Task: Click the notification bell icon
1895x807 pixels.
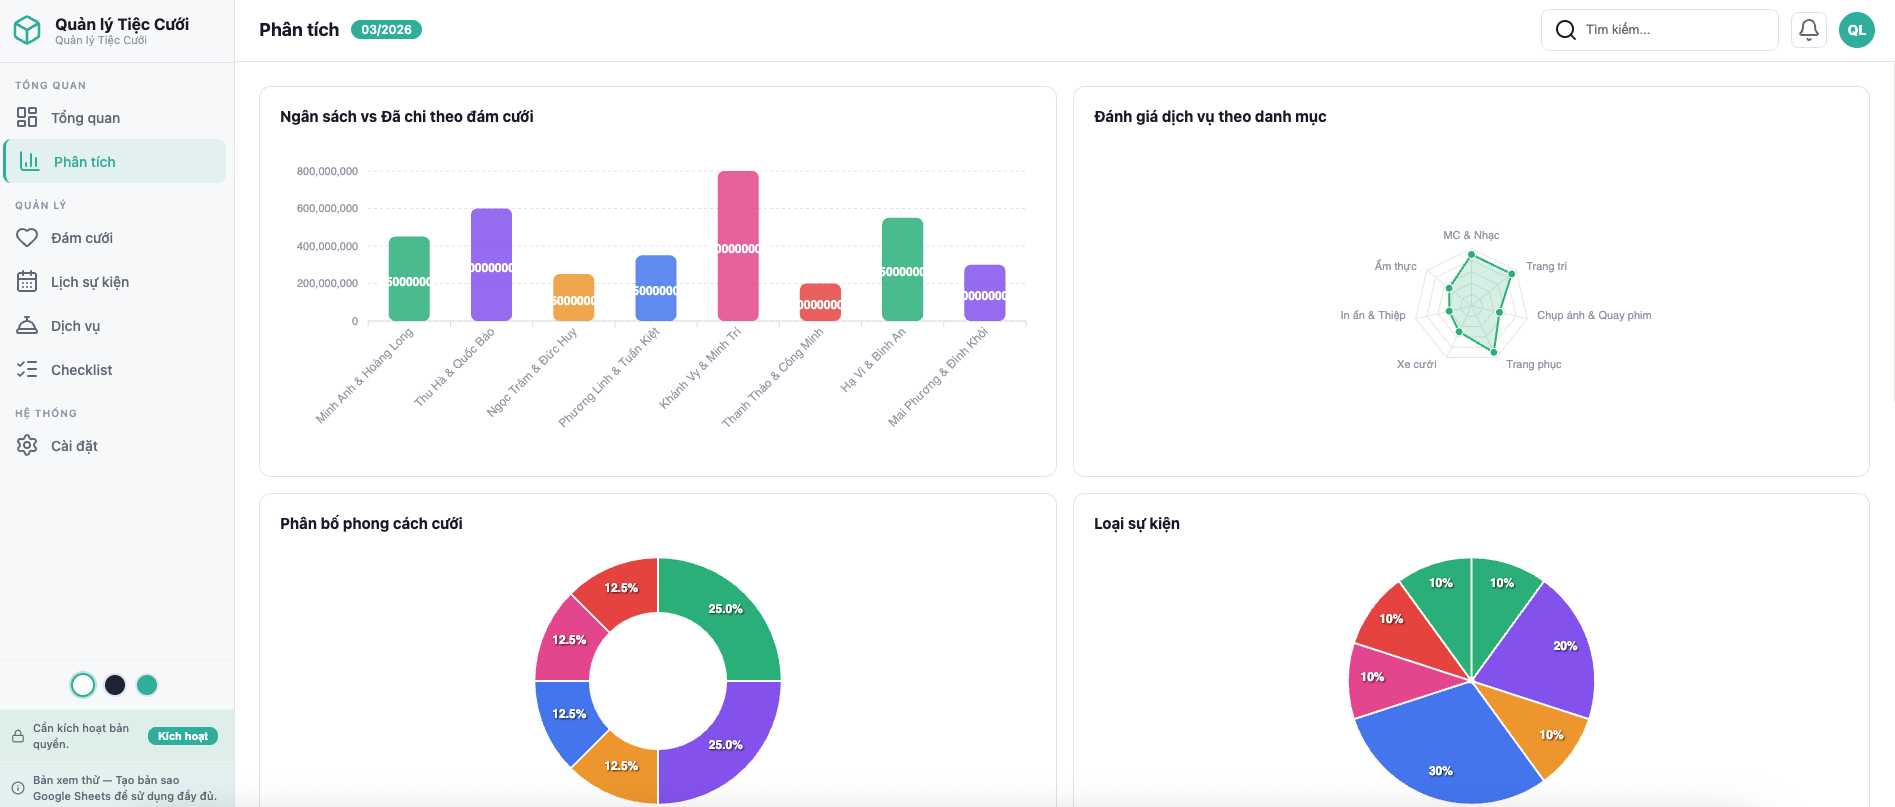Action: pos(1808,30)
